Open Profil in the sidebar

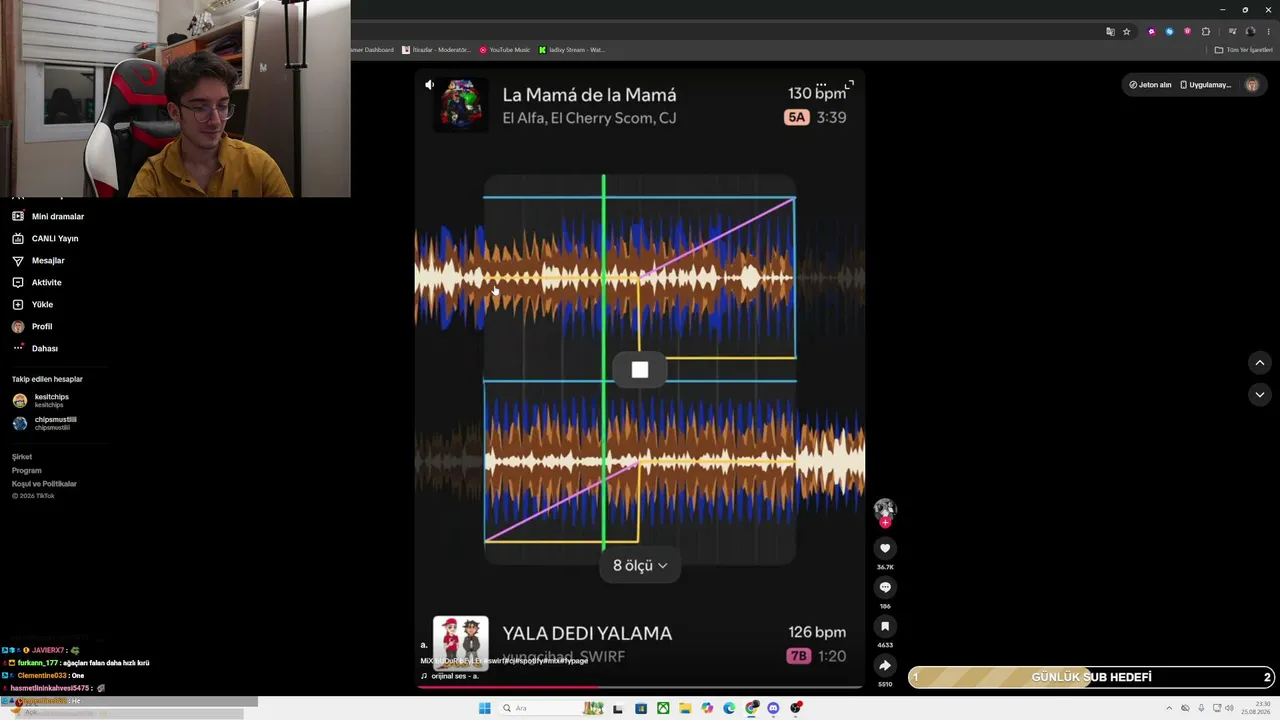click(32, 326)
